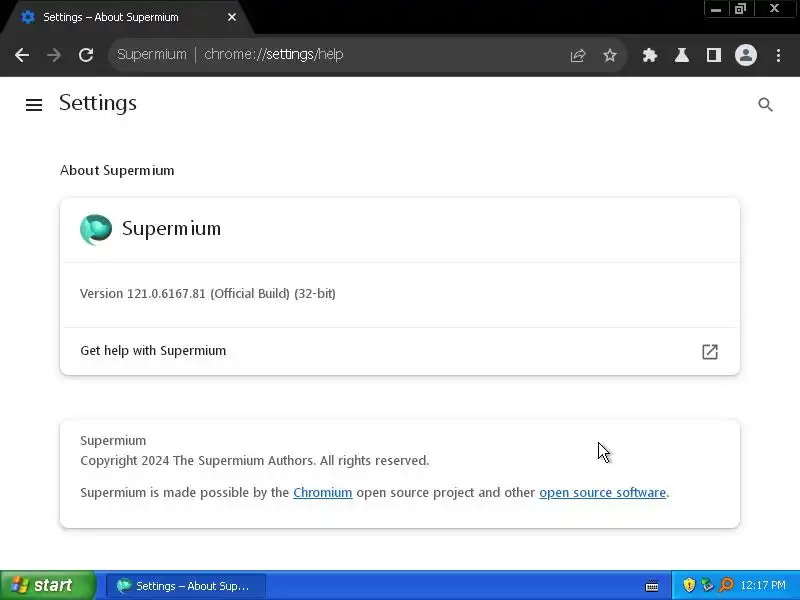Open the Chromium link
This screenshot has height=600, width=800.
coord(322,492)
